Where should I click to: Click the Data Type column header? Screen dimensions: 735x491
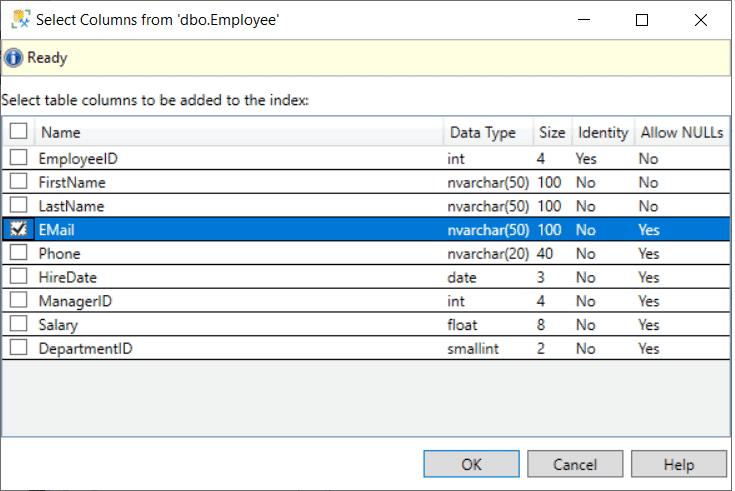[x=483, y=132]
